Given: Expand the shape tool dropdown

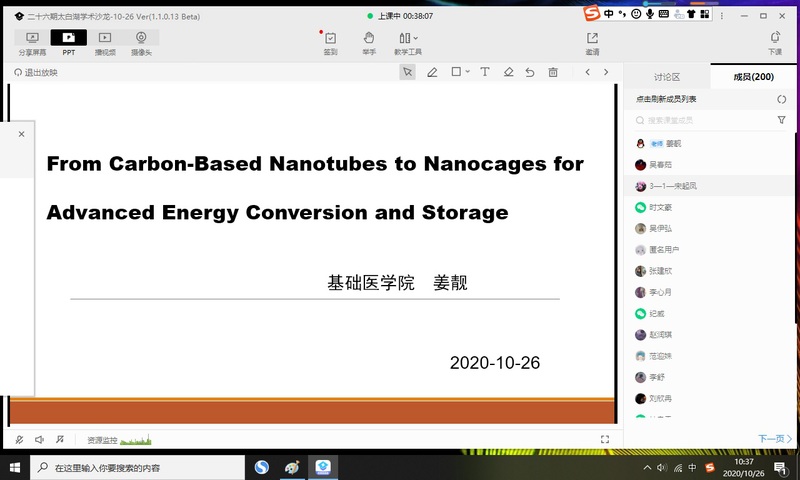Looking at the screenshot, I should coord(467,72).
